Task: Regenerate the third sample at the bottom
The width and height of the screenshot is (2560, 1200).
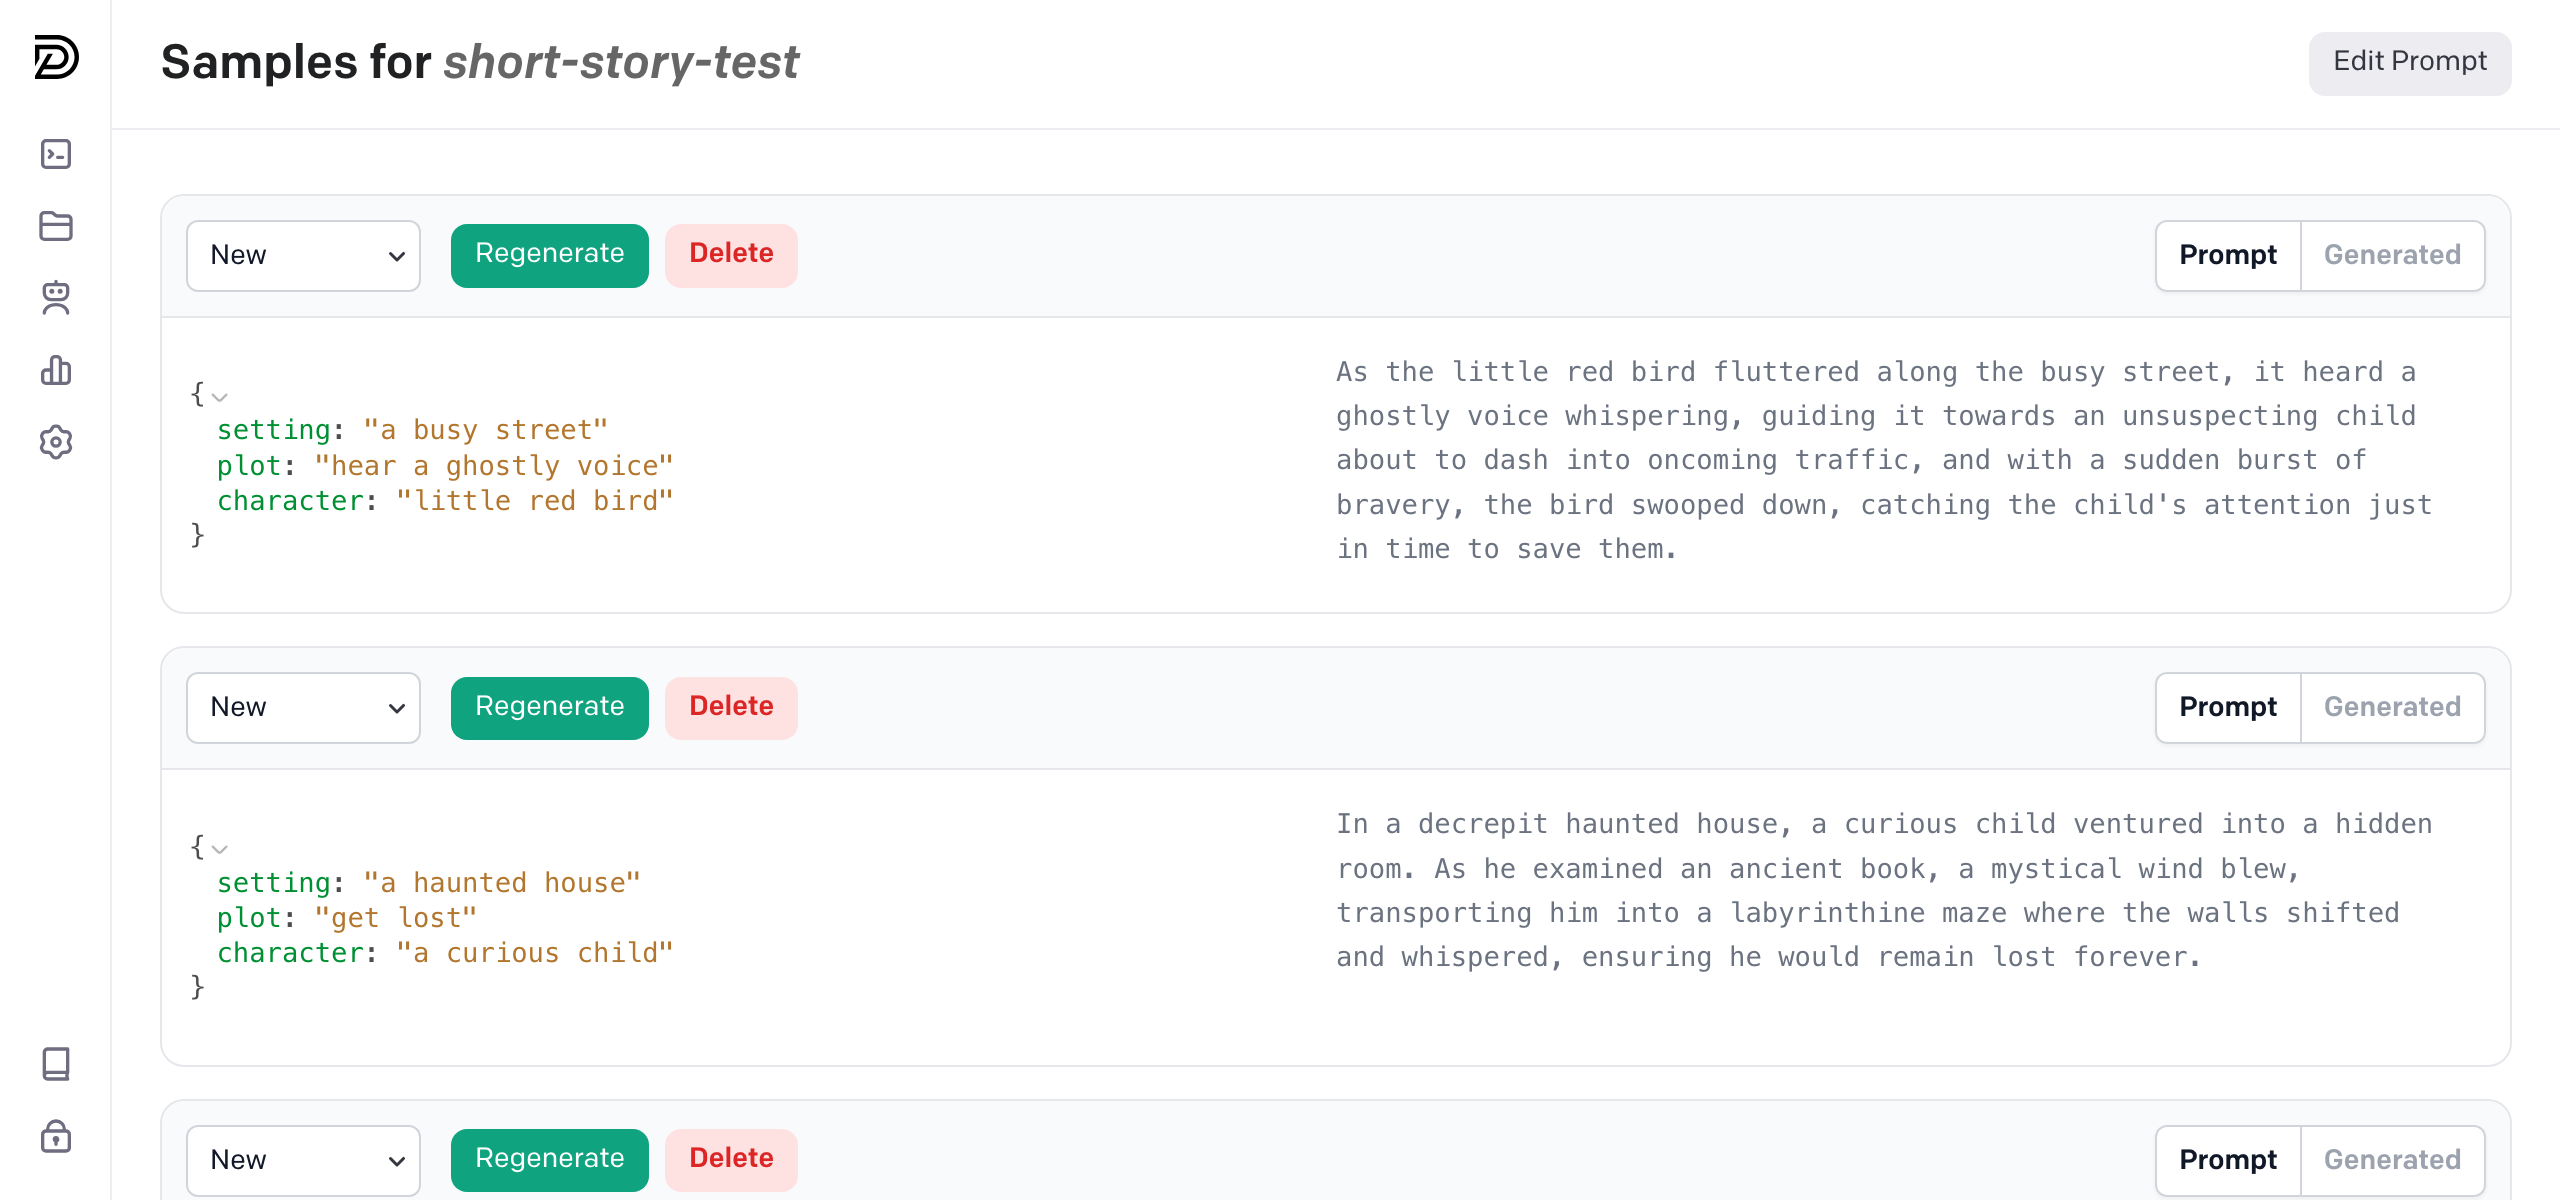Action: coord(549,1160)
